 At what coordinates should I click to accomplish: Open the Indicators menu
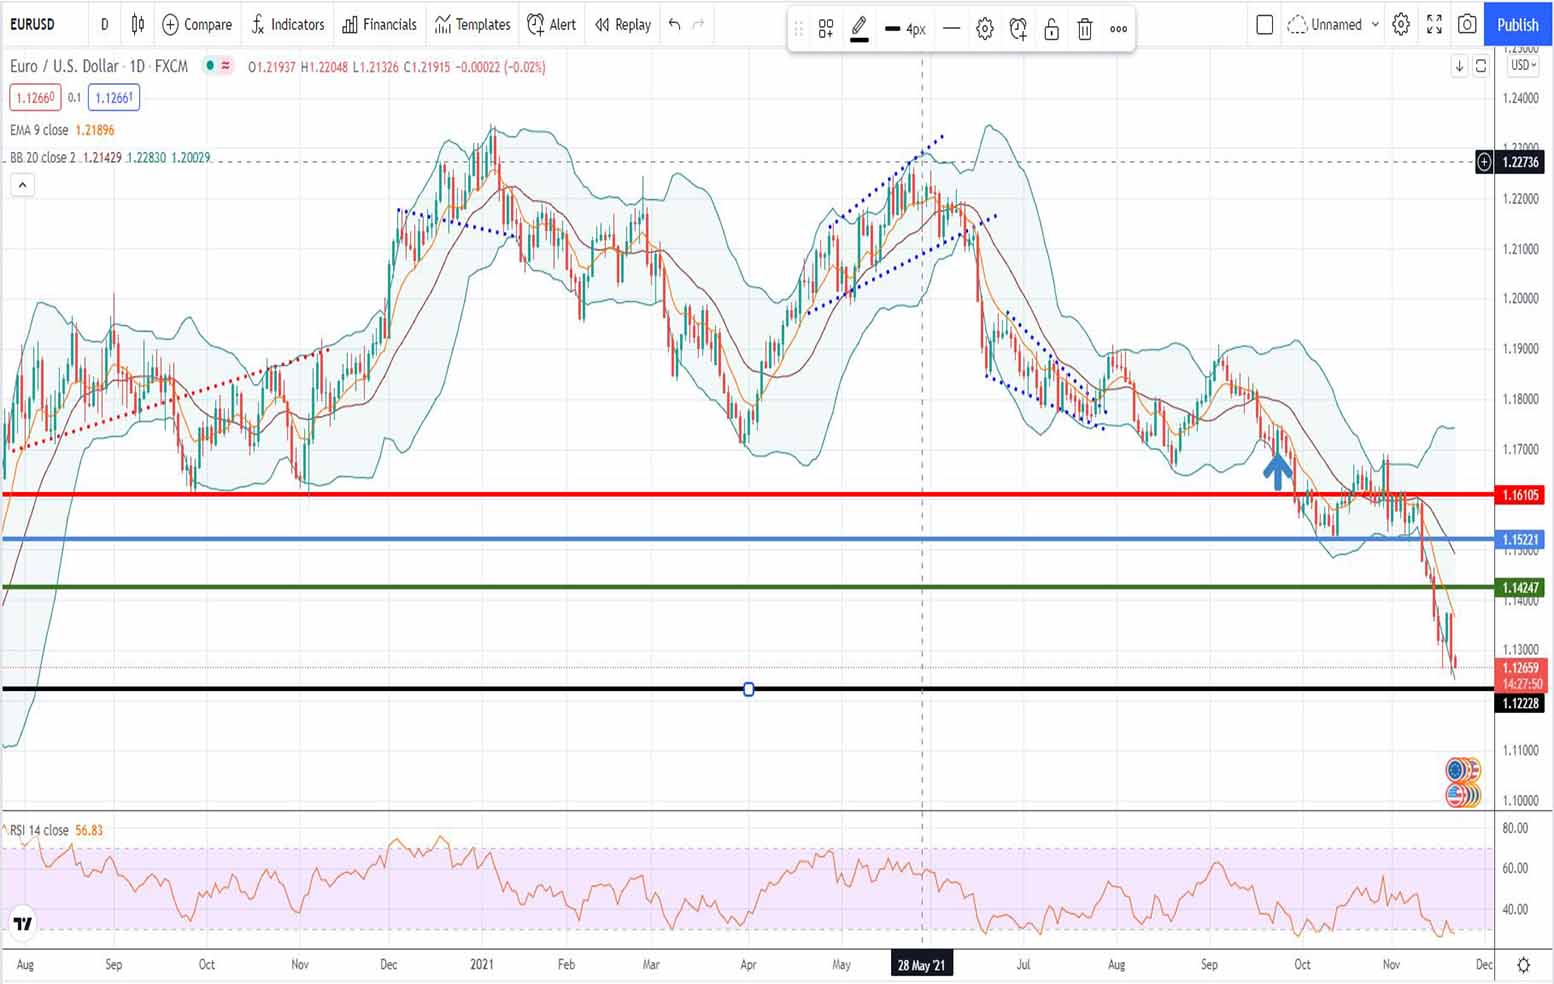tap(288, 24)
